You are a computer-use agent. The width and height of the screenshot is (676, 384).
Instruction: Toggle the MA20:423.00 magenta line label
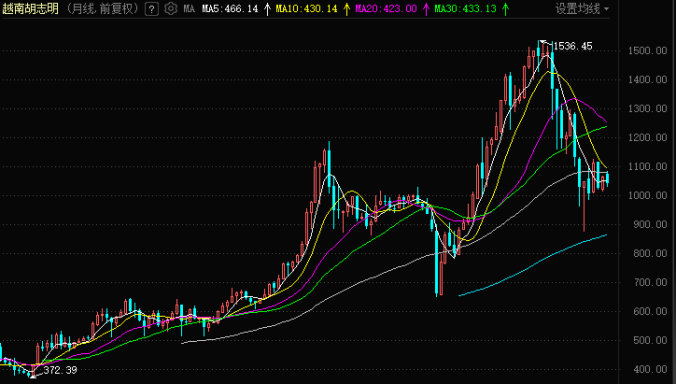click(x=386, y=9)
